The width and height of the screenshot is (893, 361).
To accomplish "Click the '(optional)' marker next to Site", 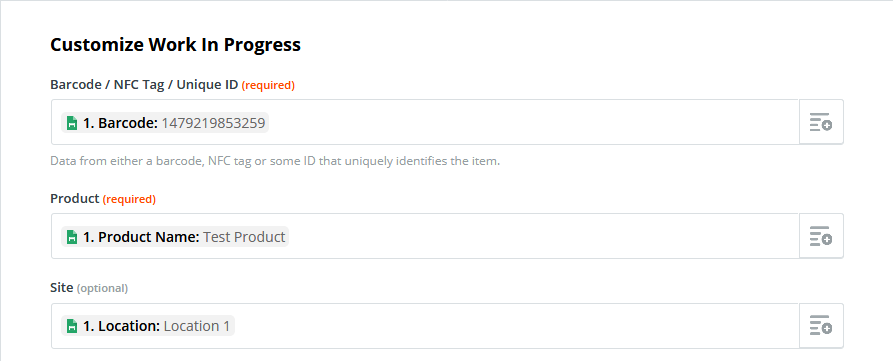I will (103, 288).
